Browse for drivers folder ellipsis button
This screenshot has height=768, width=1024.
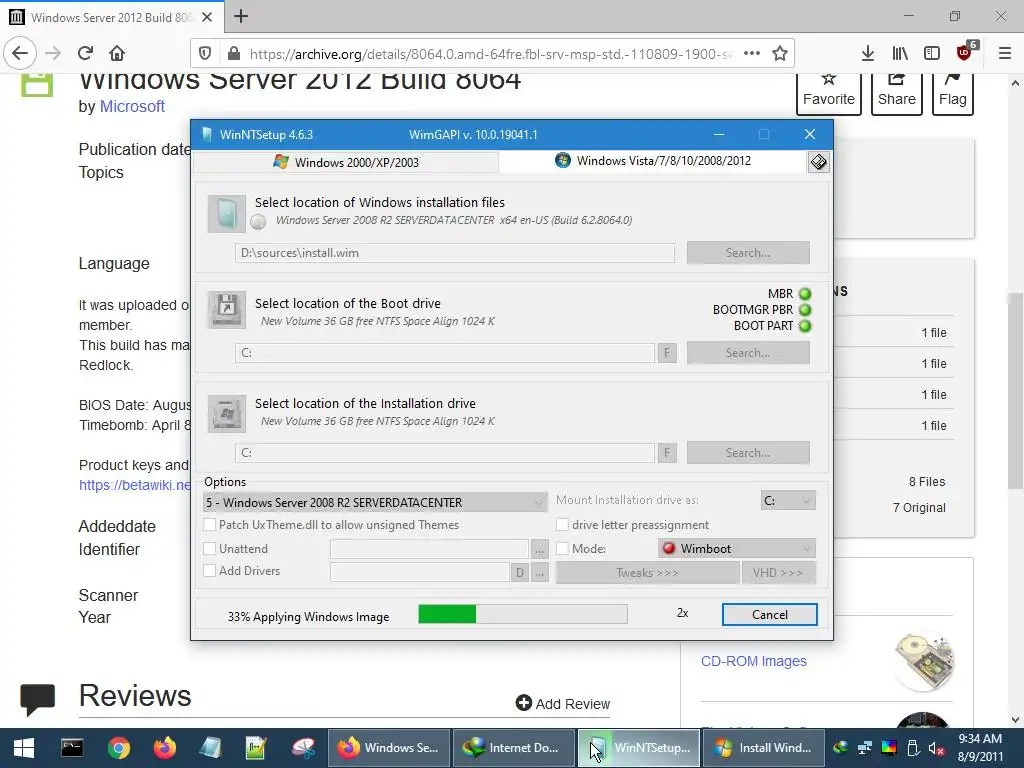[x=539, y=573]
